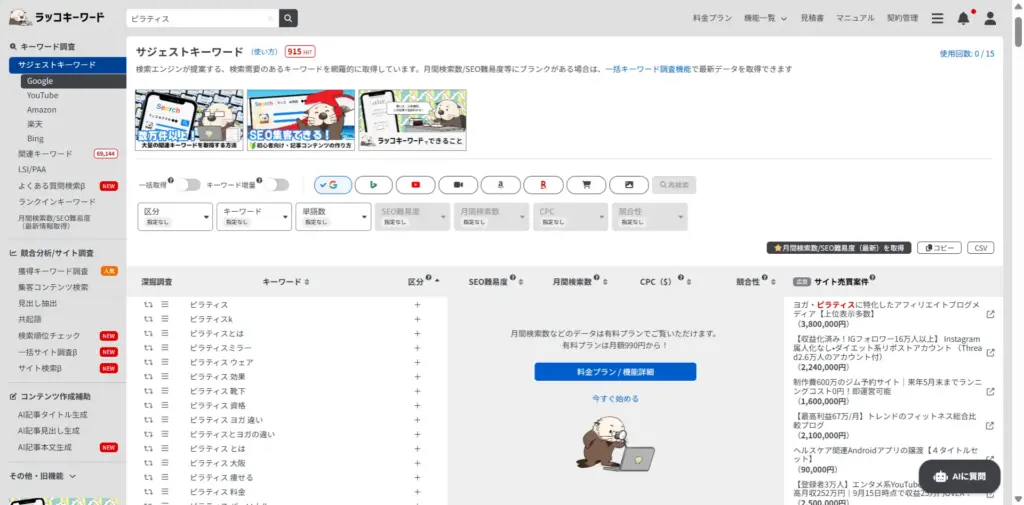Screen dimensions: 1024x505
Task: Select the shopping cart source button
Action: [586, 185]
